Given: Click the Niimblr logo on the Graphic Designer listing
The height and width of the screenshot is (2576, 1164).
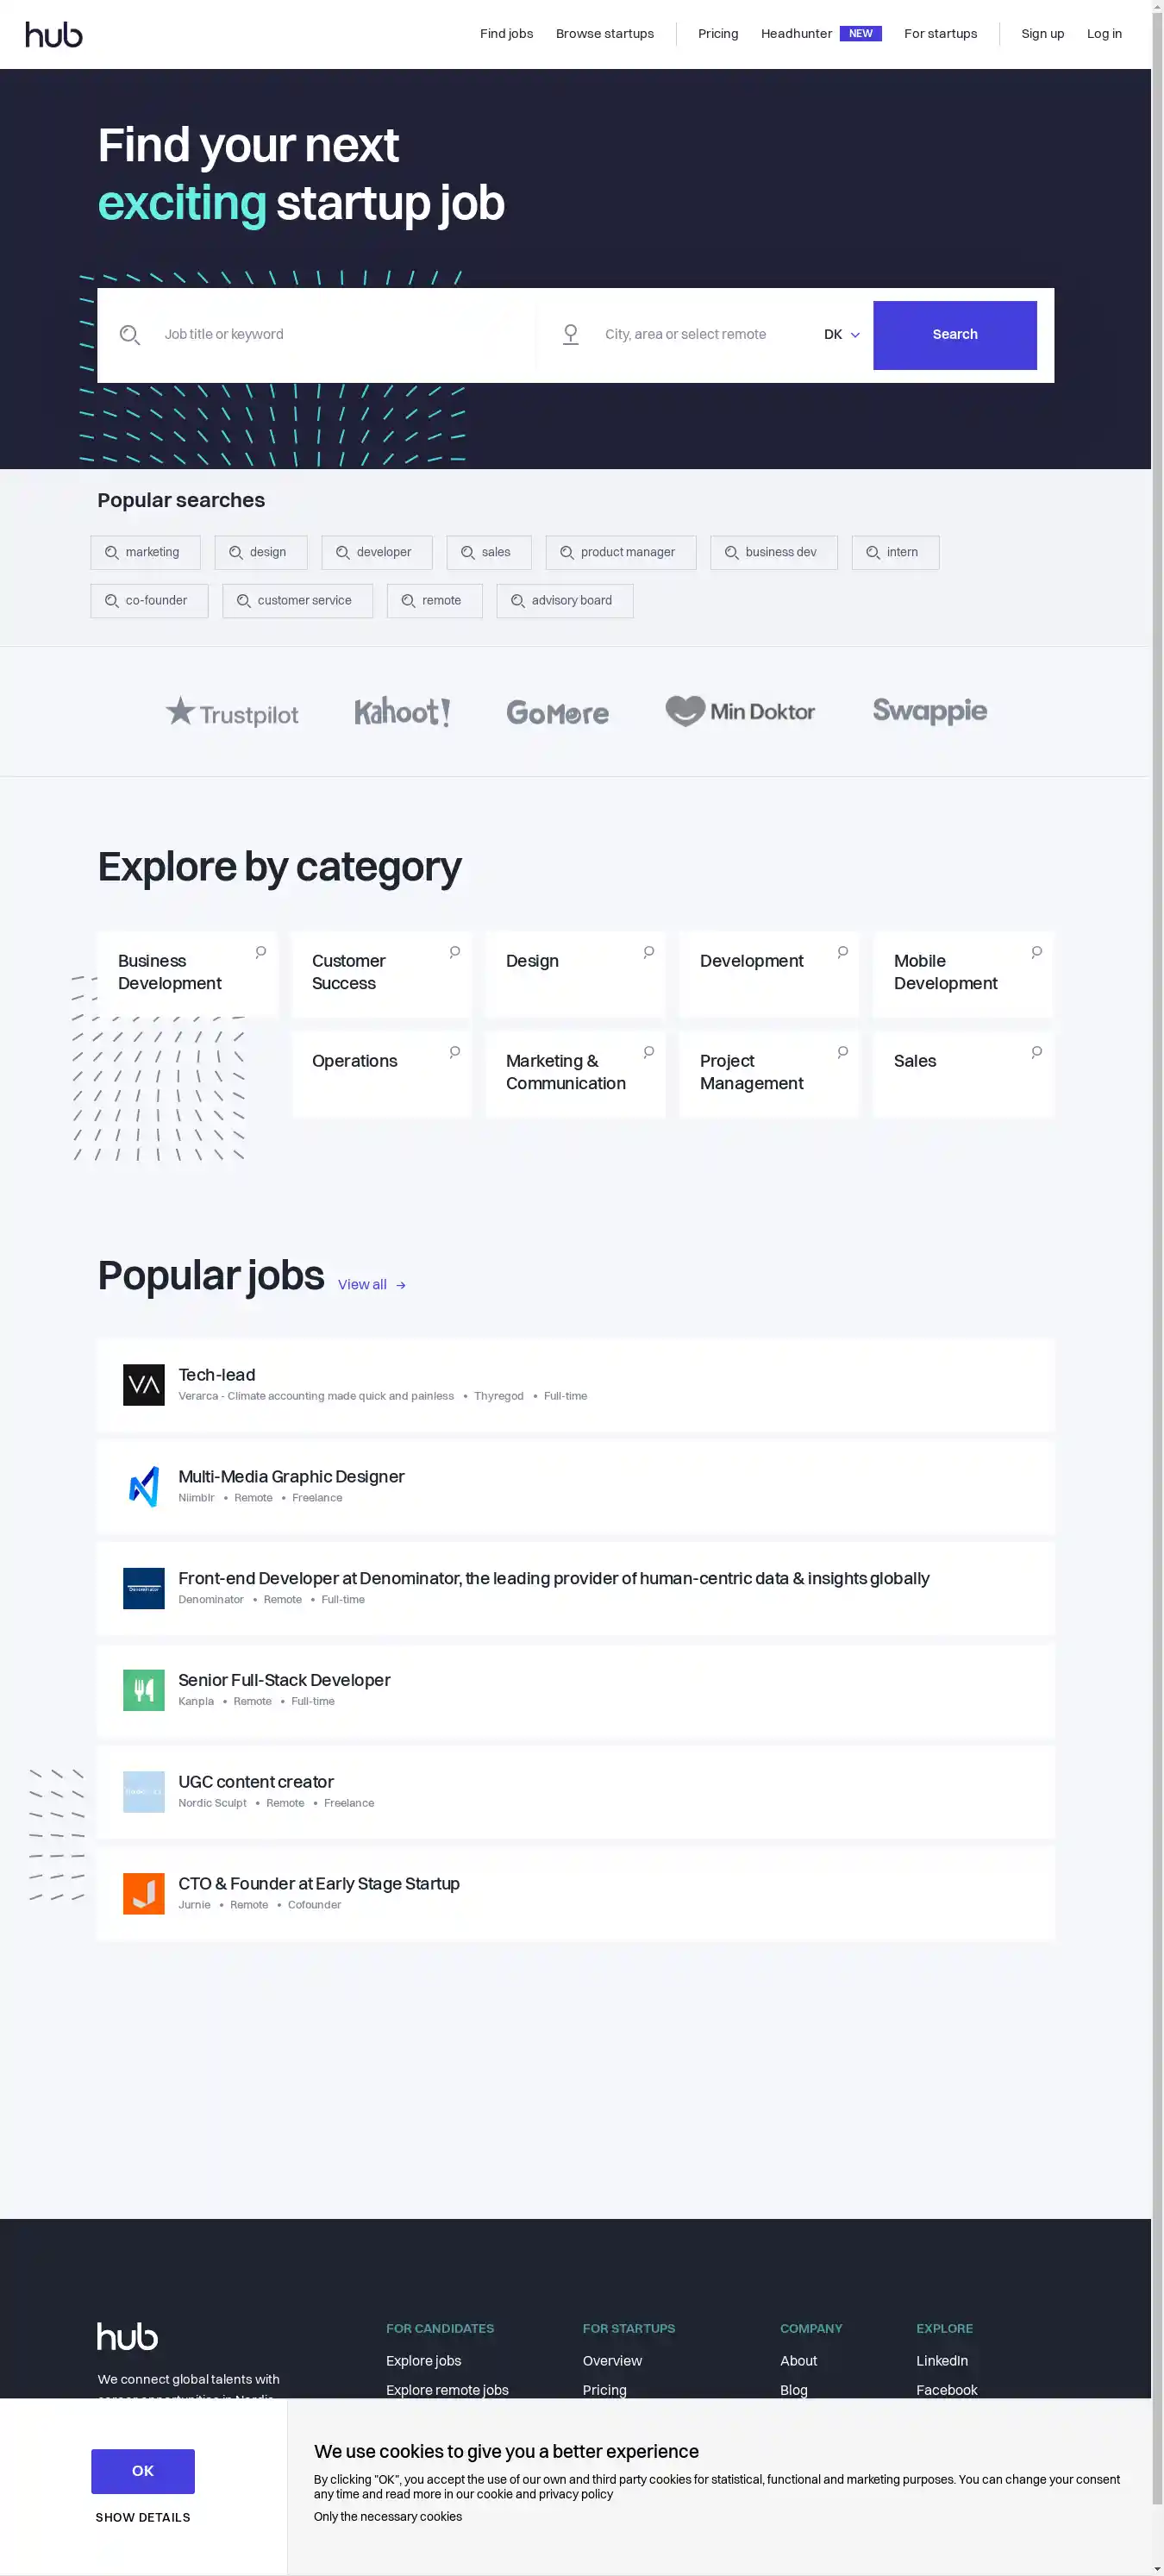Looking at the screenshot, I should point(143,1487).
